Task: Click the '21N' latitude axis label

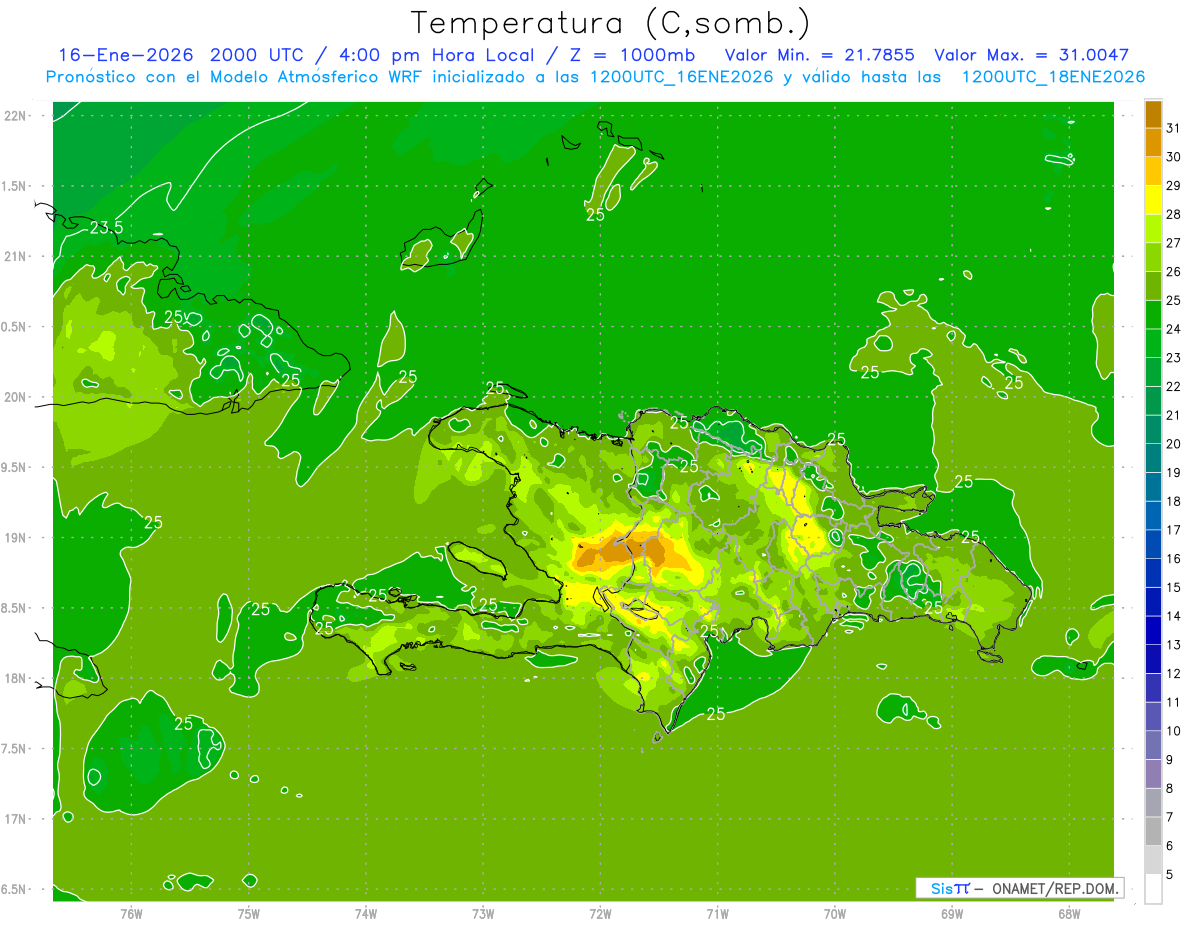Action: tap(14, 257)
